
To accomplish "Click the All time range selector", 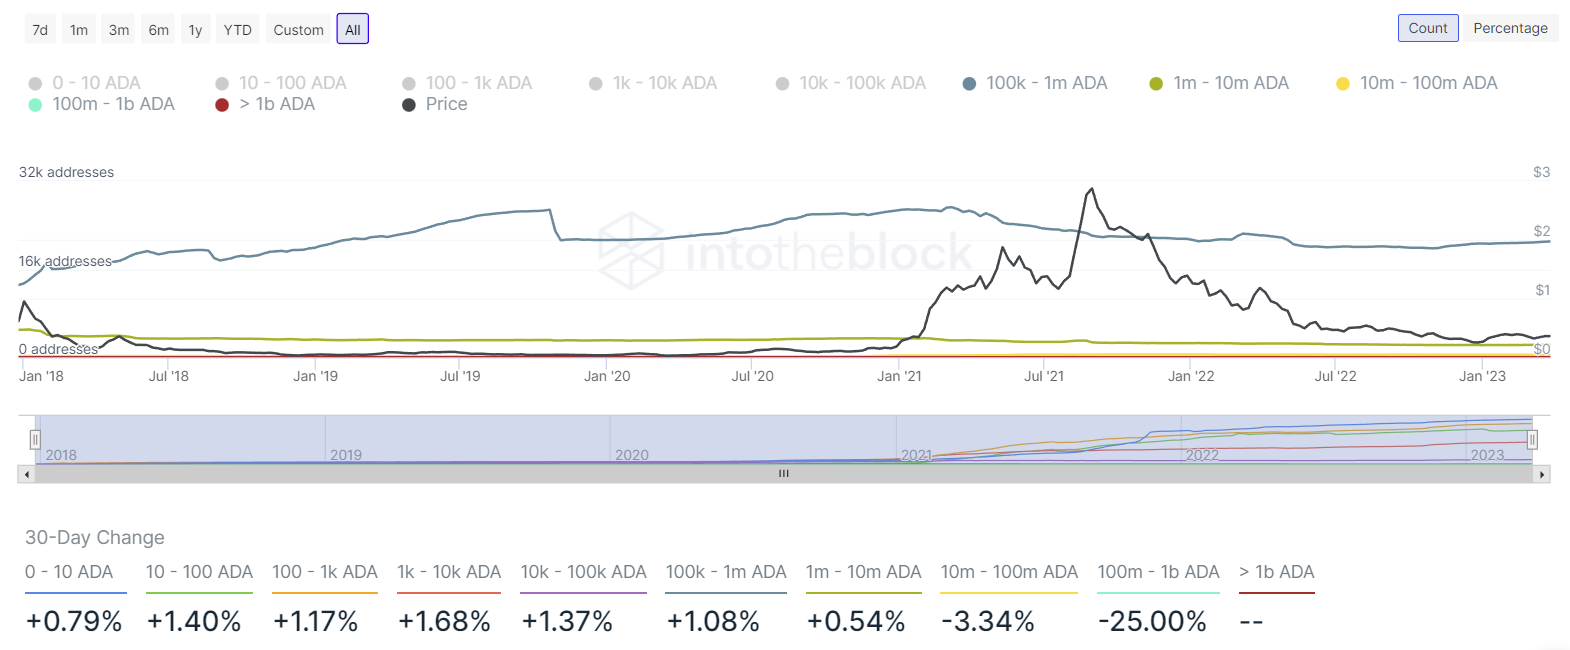I will (352, 29).
